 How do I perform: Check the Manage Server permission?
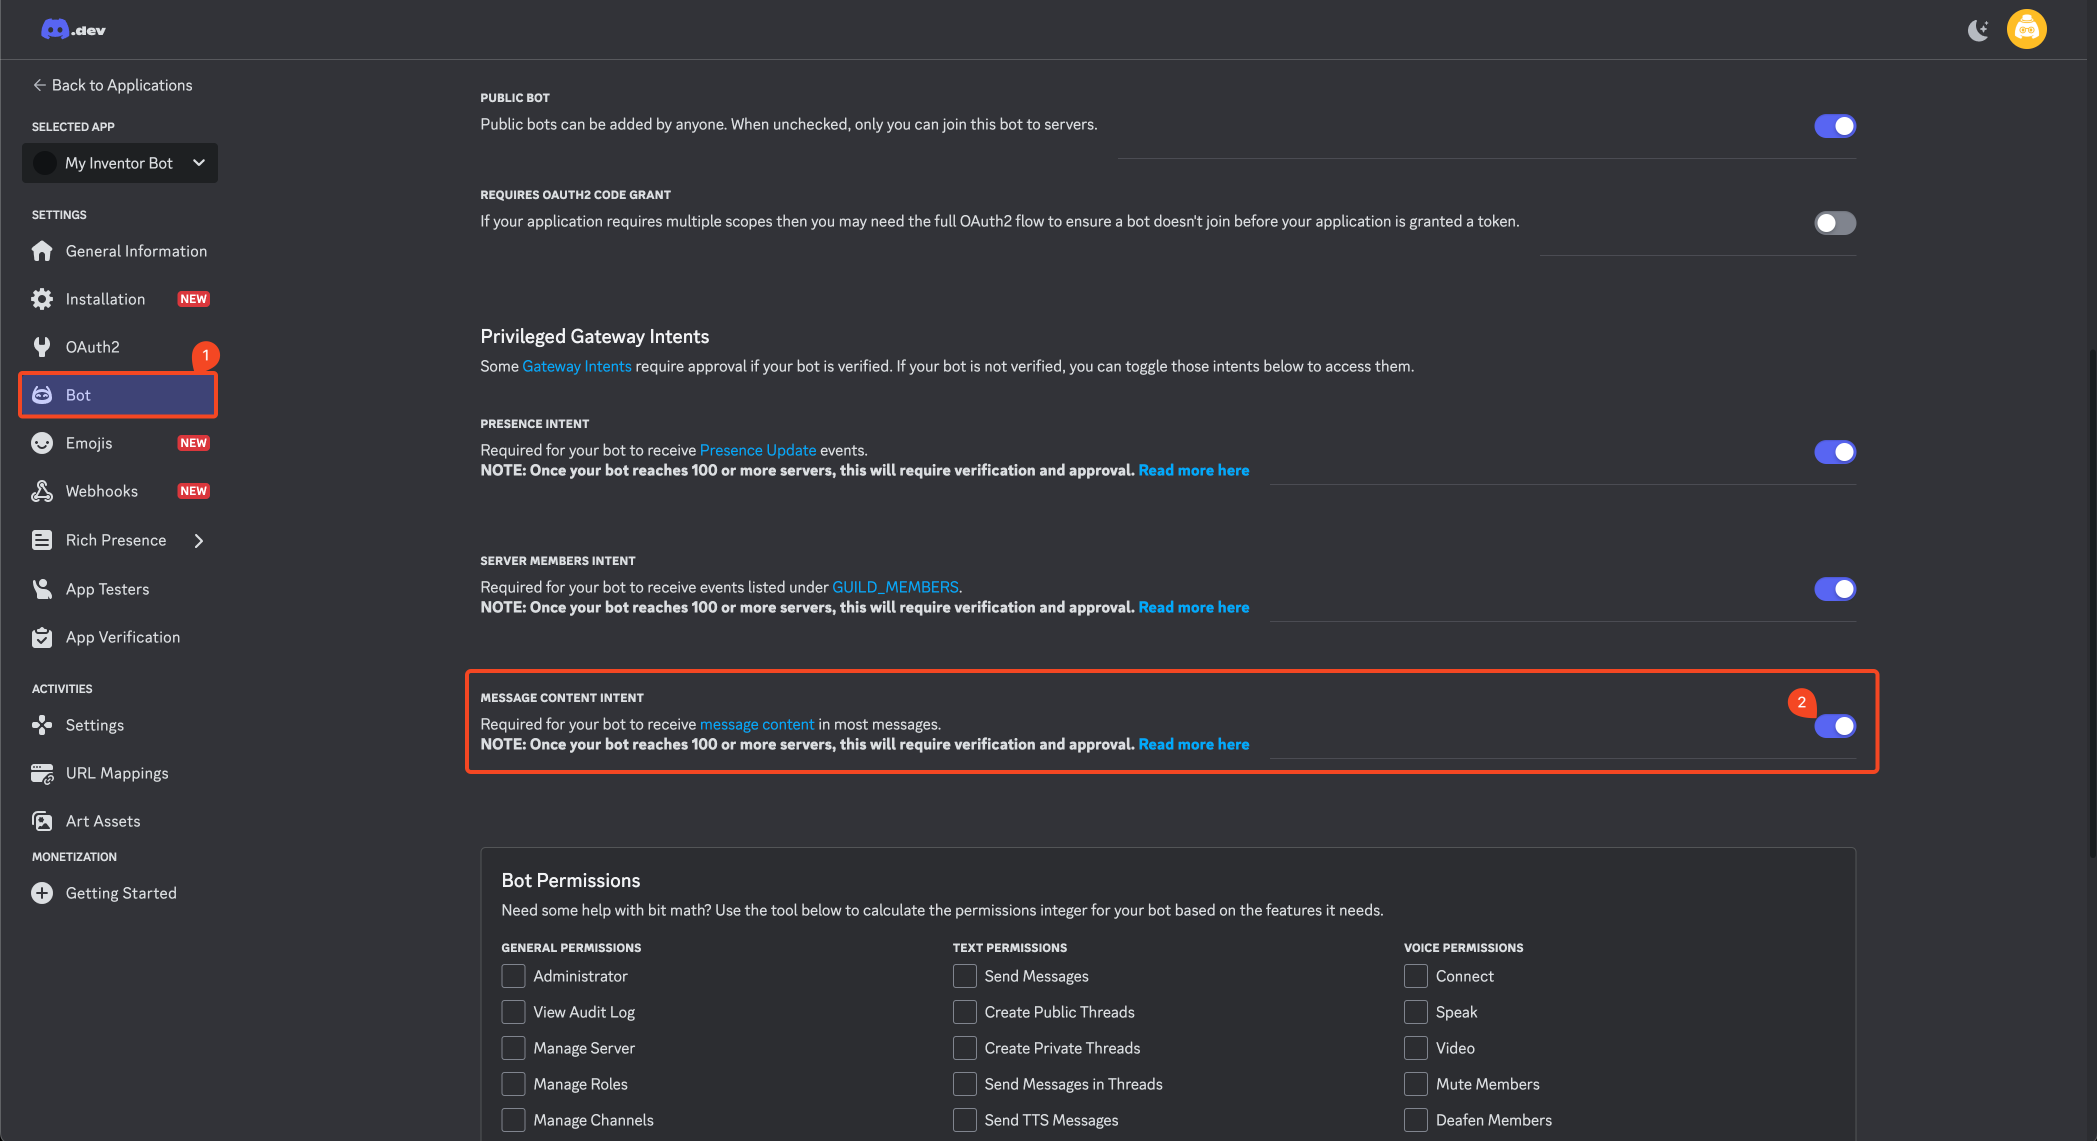(x=513, y=1048)
